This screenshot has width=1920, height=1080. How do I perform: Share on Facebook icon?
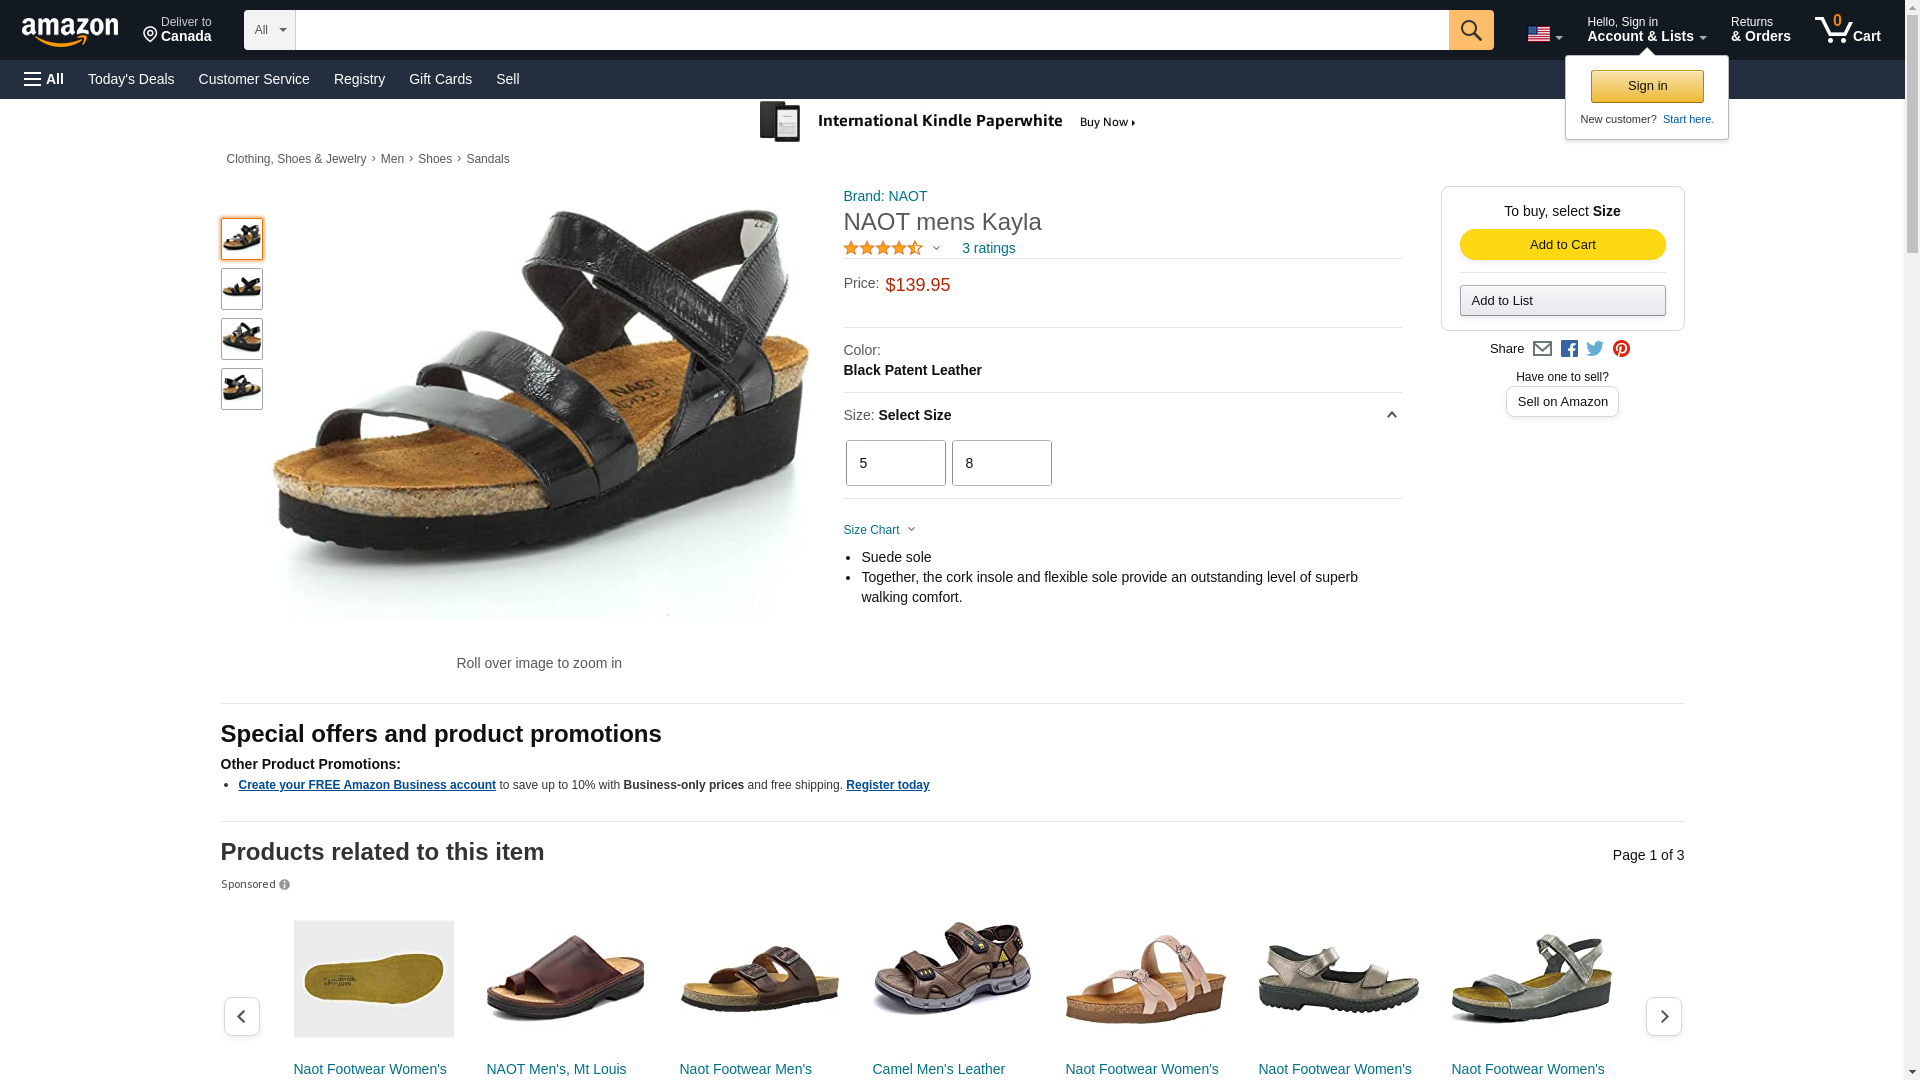point(1569,349)
